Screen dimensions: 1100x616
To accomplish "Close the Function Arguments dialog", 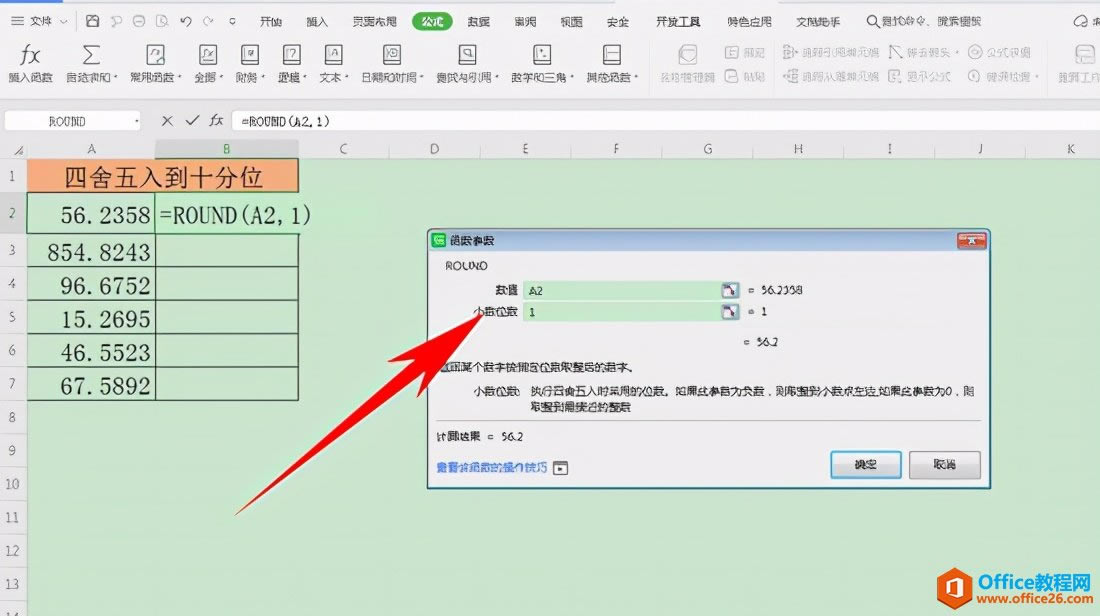I will pyautogui.click(x=972, y=241).
